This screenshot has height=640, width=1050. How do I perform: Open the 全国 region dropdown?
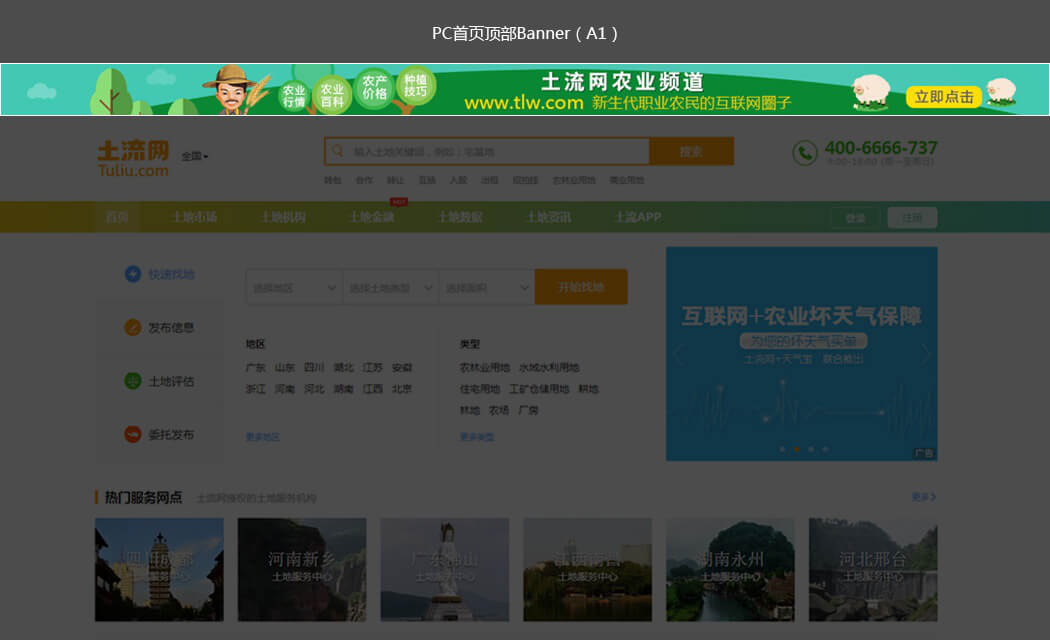tap(195, 156)
